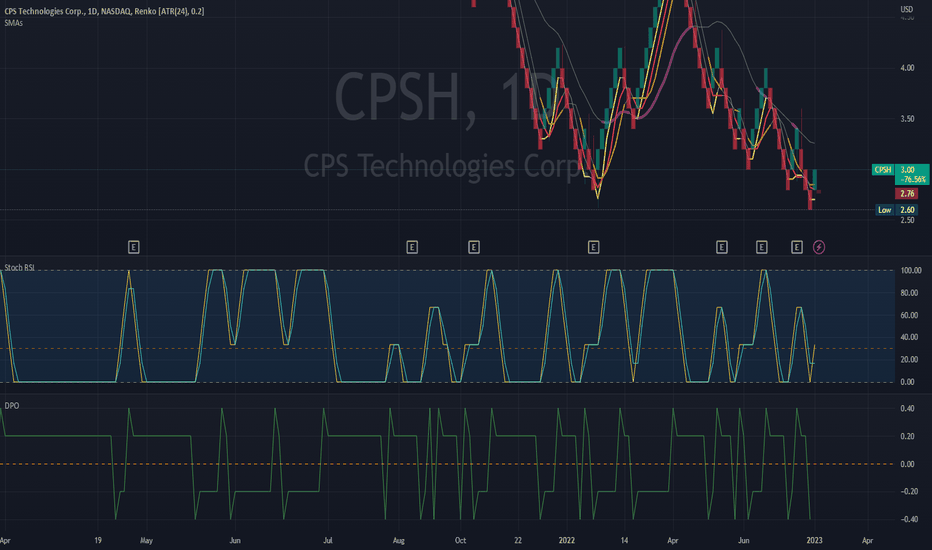Click the green CPSH symbol price tag
Screen dimensions: 932x550
click(883, 169)
